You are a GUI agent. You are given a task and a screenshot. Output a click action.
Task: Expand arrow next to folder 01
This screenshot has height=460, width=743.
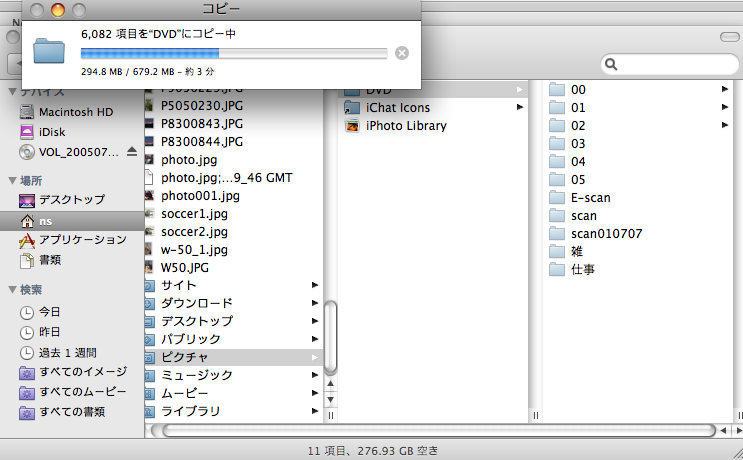click(725, 107)
